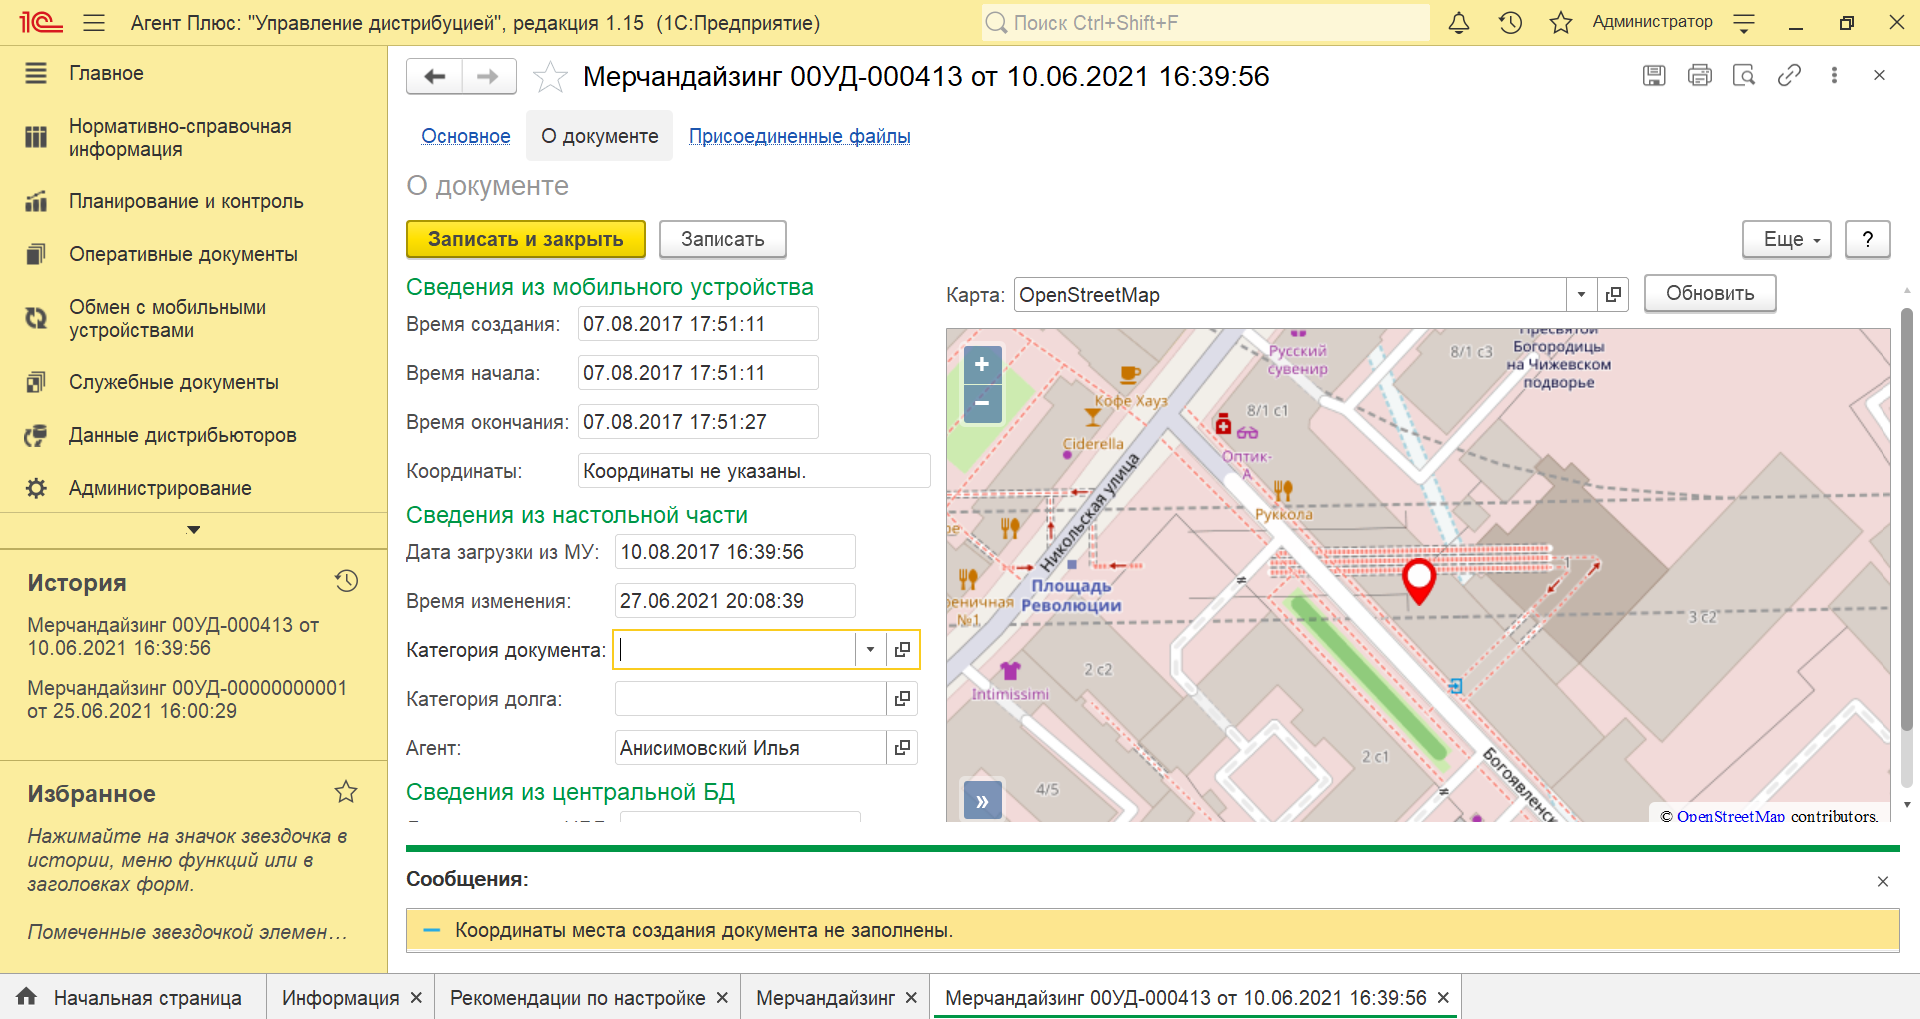Viewport: 1920px width, 1019px height.
Task: Close the document form with X
Action: click(x=1879, y=75)
